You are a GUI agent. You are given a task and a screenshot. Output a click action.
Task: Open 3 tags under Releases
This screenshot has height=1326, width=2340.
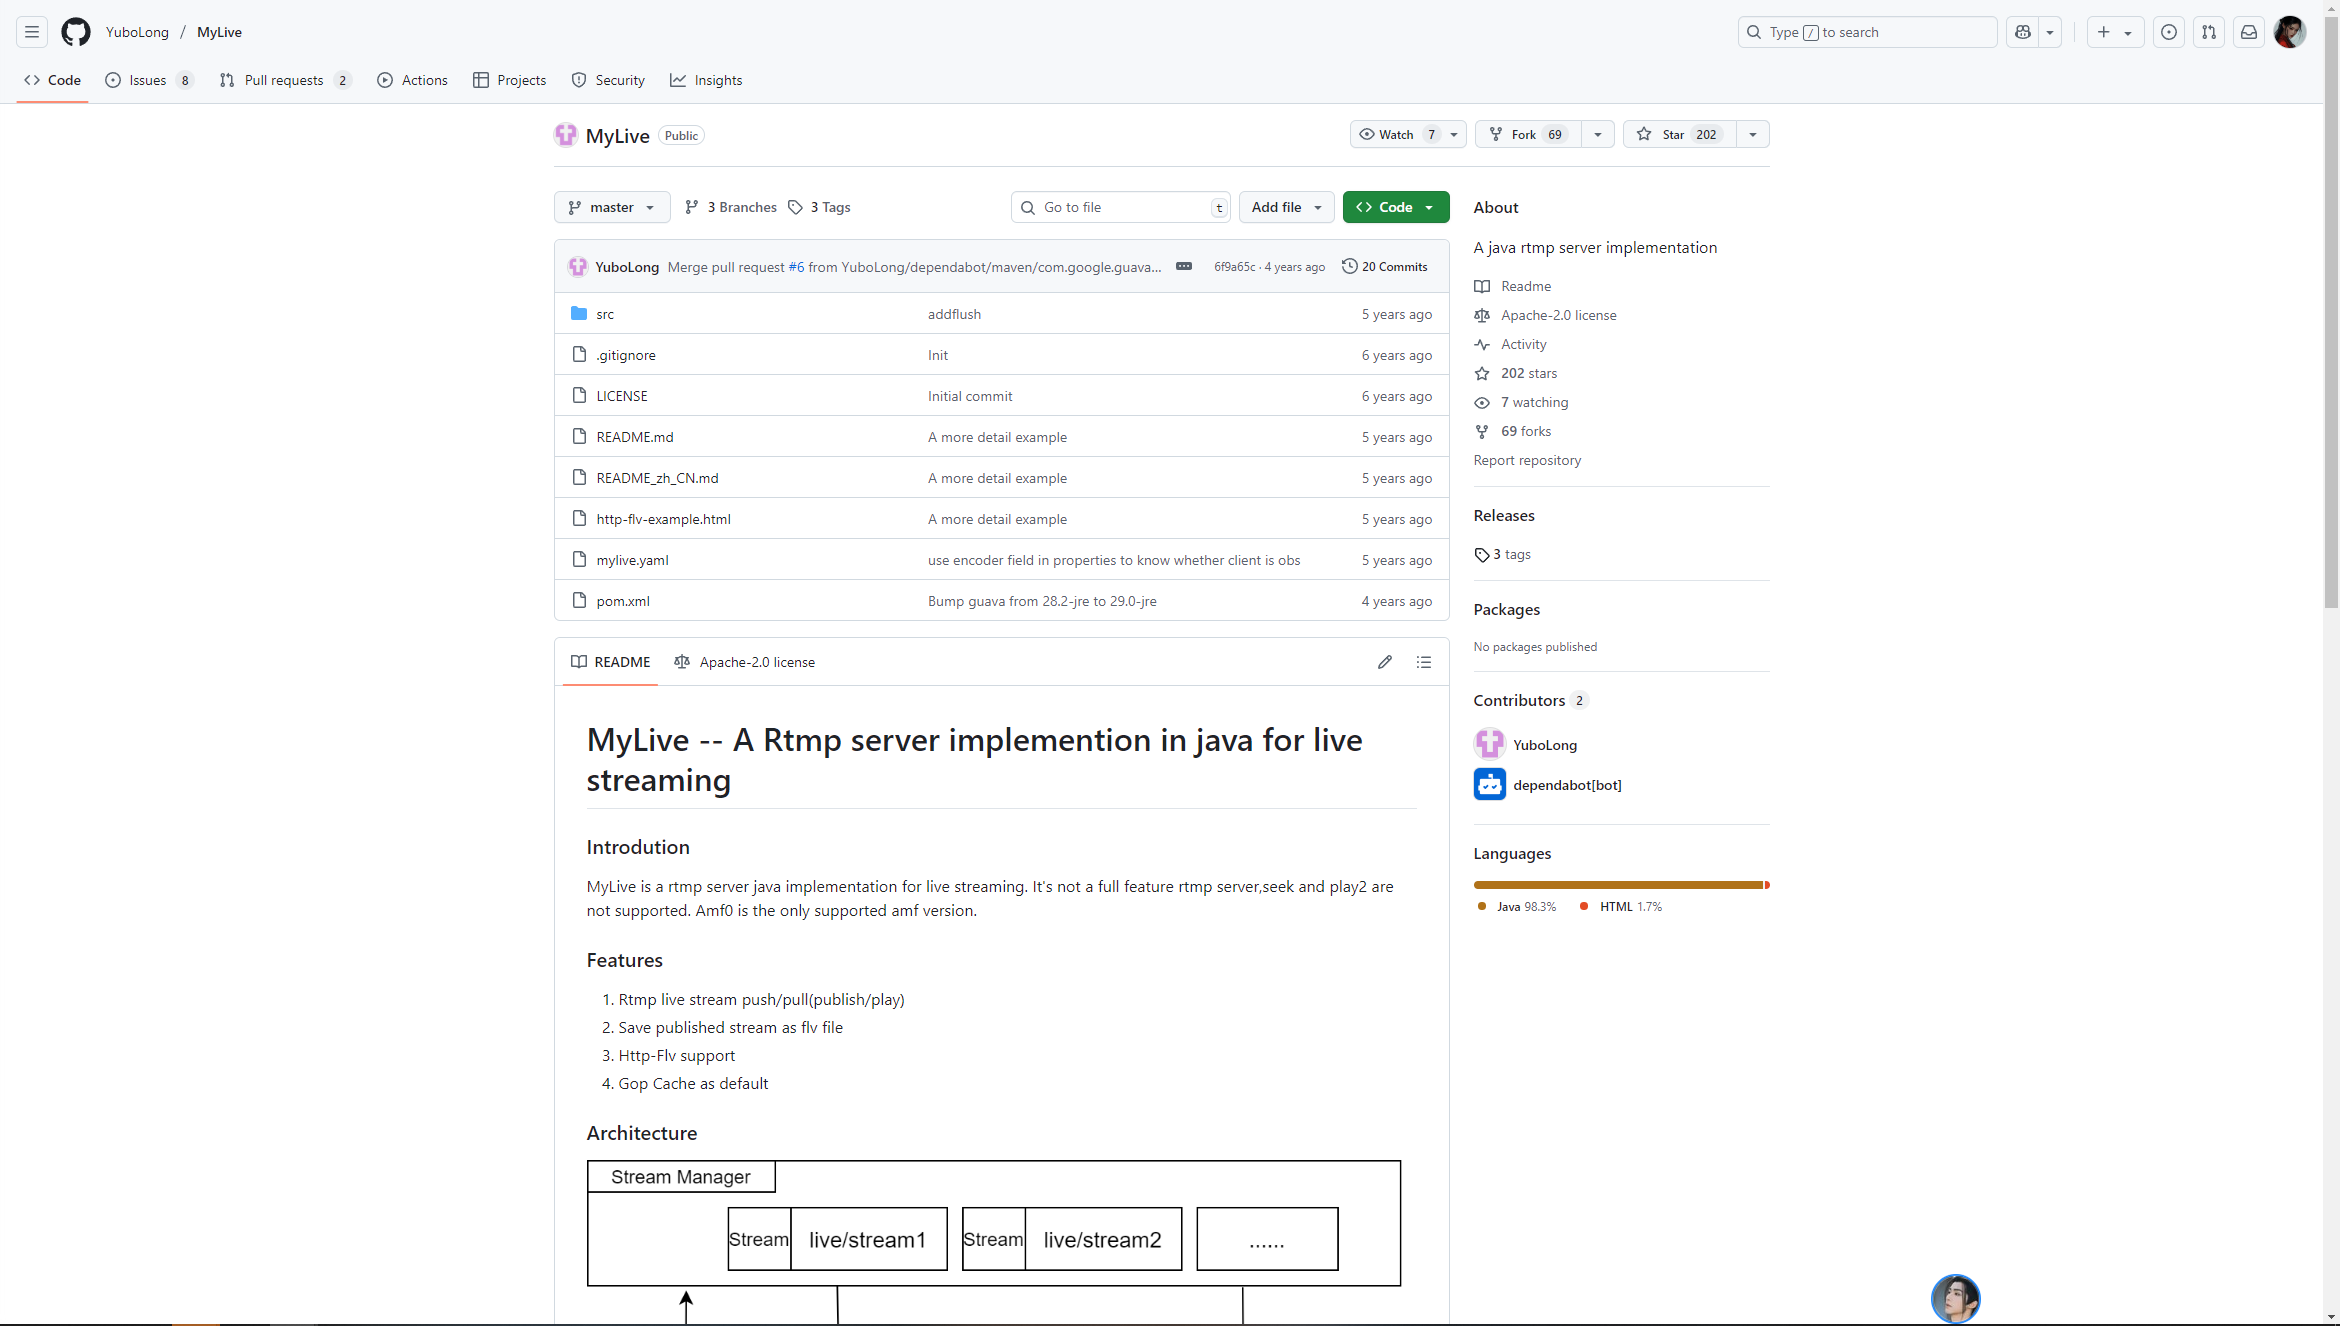[1502, 554]
